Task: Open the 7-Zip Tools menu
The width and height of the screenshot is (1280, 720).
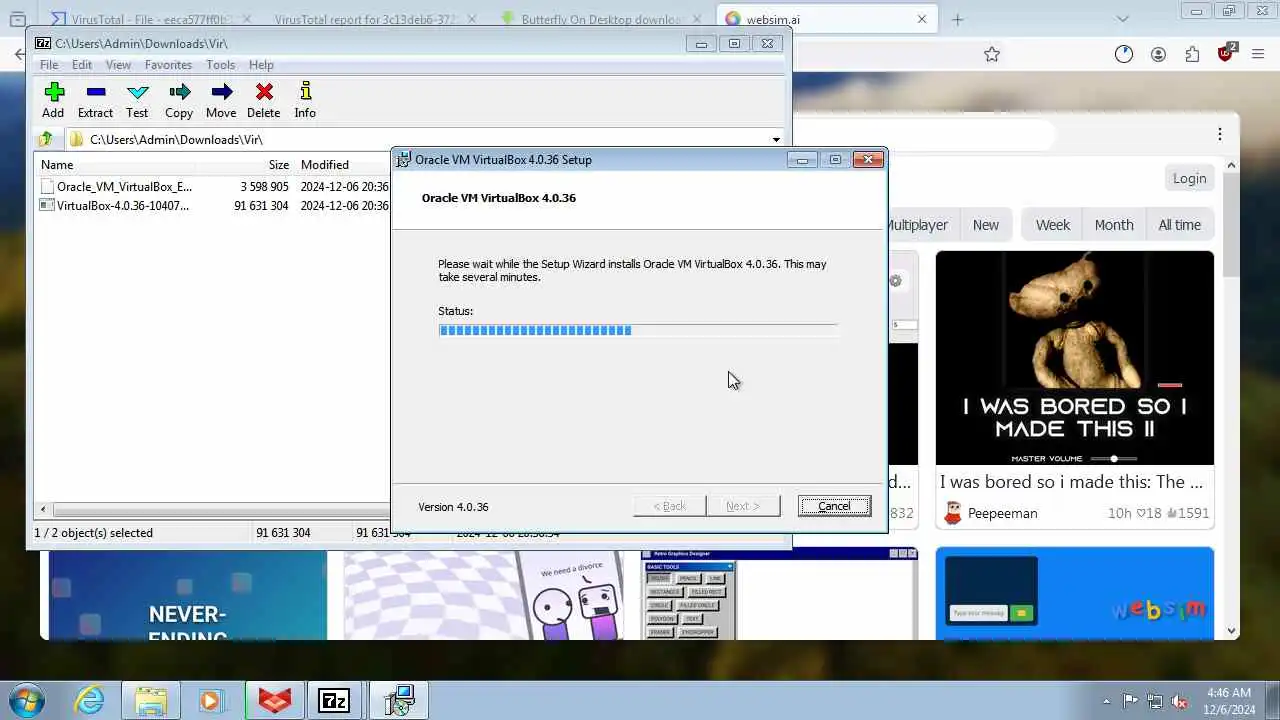Action: click(220, 65)
